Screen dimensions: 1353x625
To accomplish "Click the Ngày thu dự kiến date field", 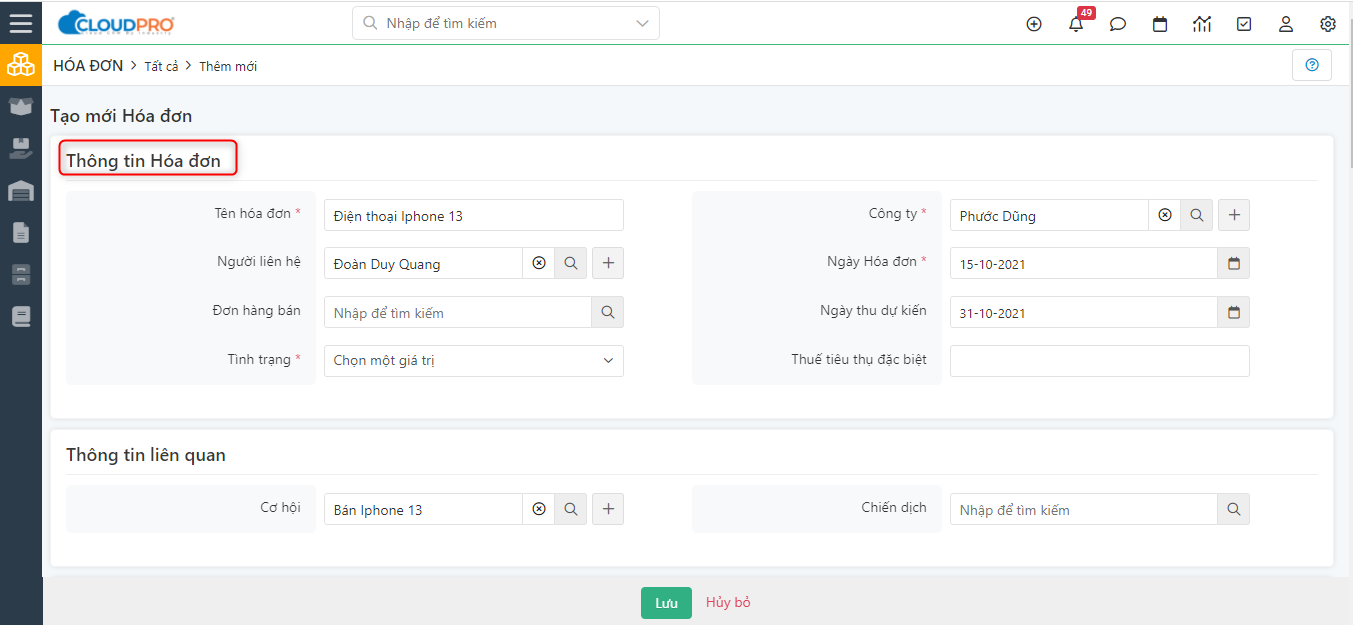I will (1084, 312).
